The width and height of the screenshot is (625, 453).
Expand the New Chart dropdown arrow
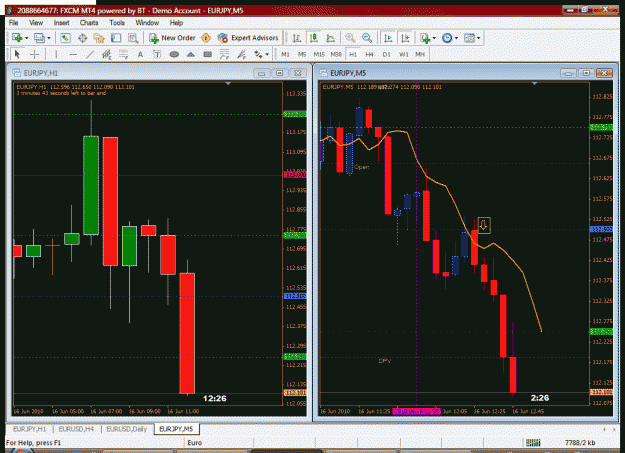26,38
